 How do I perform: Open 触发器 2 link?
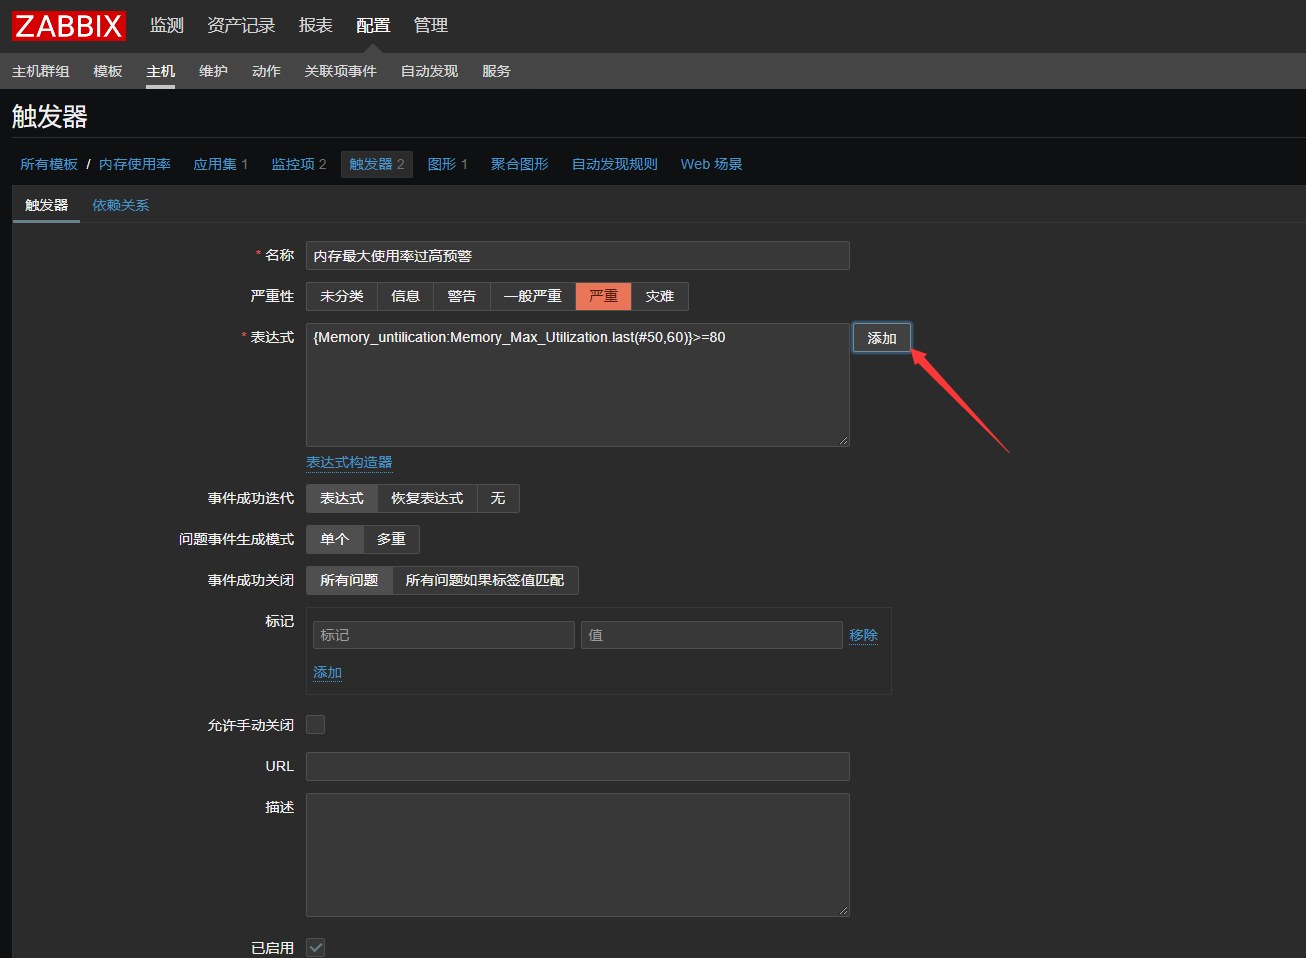[377, 164]
